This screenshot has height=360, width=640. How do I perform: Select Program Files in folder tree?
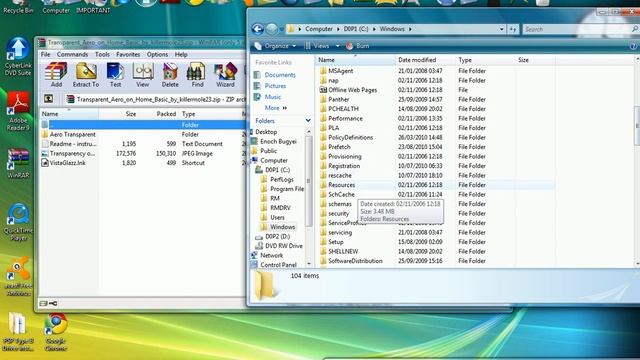pos(282,189)
